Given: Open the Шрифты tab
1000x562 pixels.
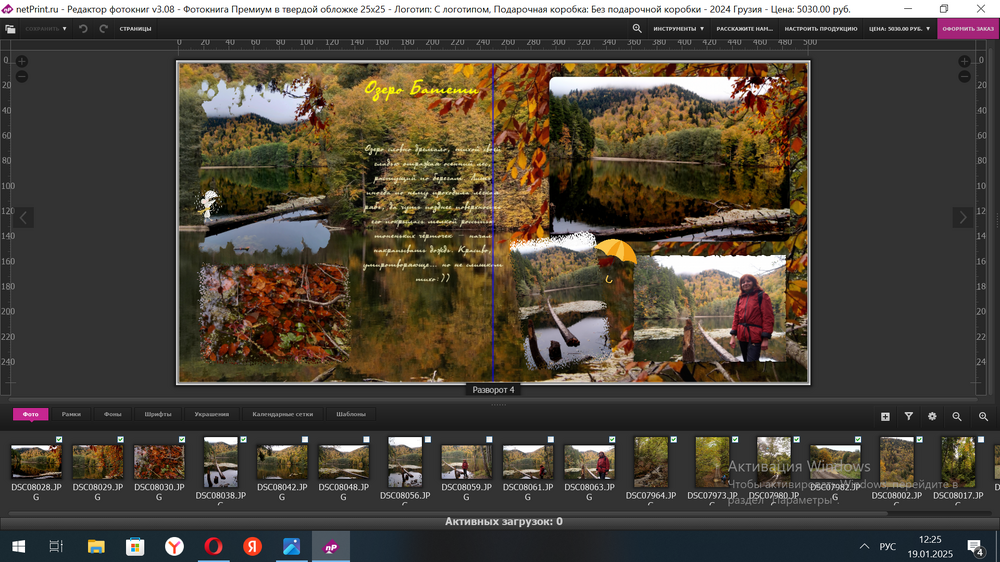Looking at the screenshot, I should [x=158, y=414].
